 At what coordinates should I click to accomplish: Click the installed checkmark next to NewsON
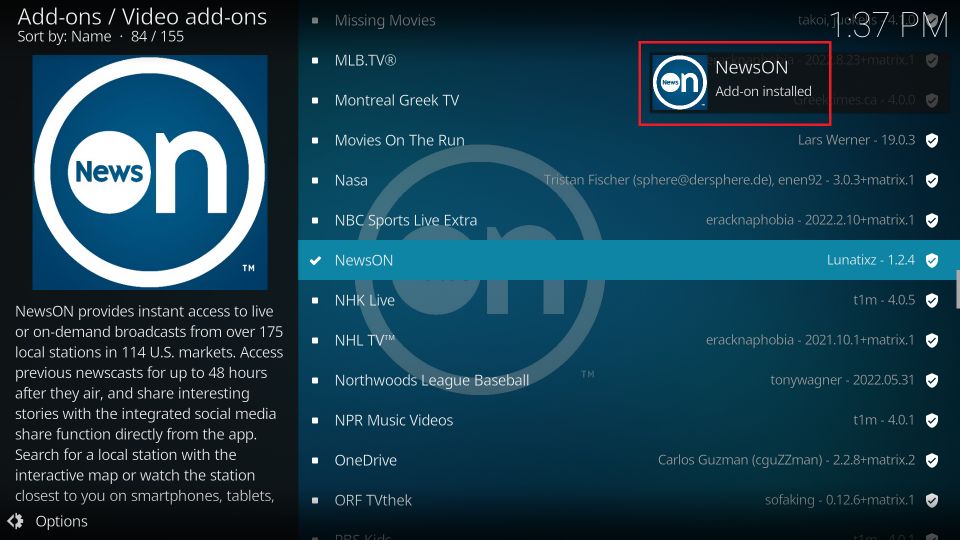315,260
